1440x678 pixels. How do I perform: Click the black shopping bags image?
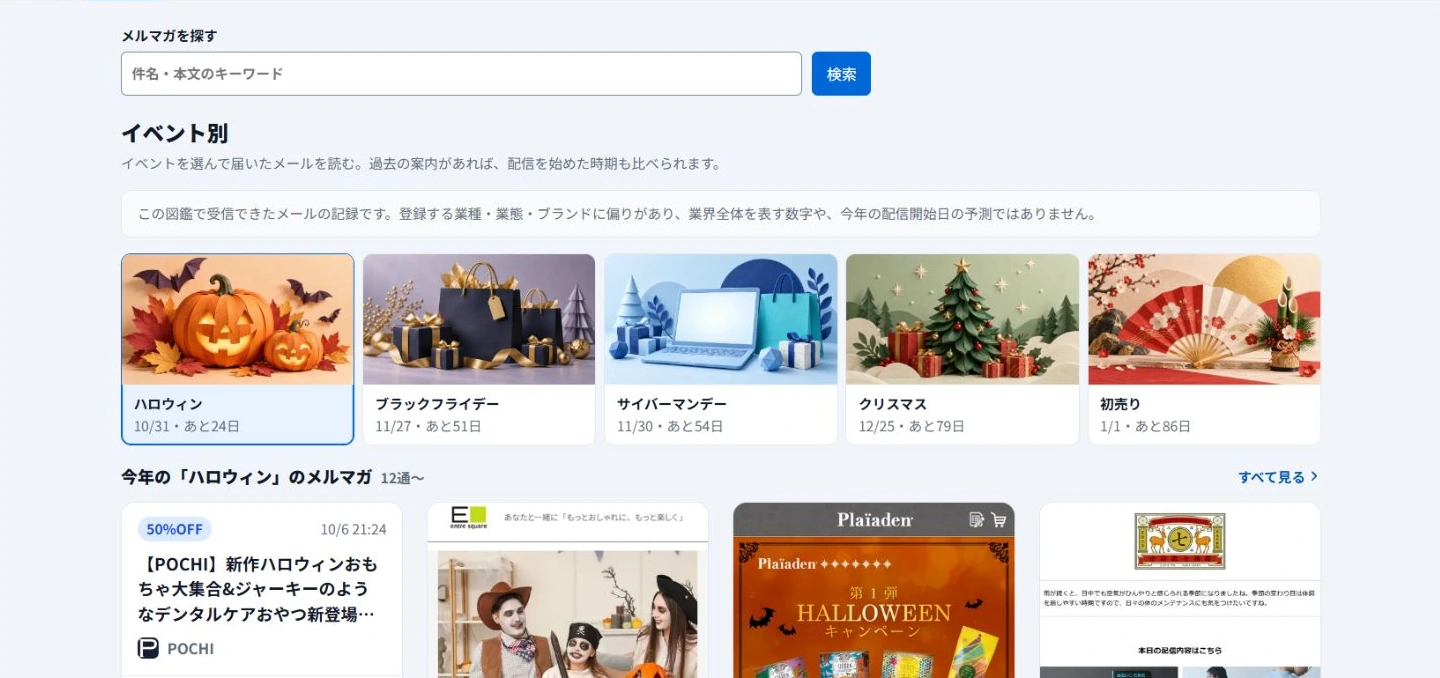pyautogui.click(x=479, y=319)
